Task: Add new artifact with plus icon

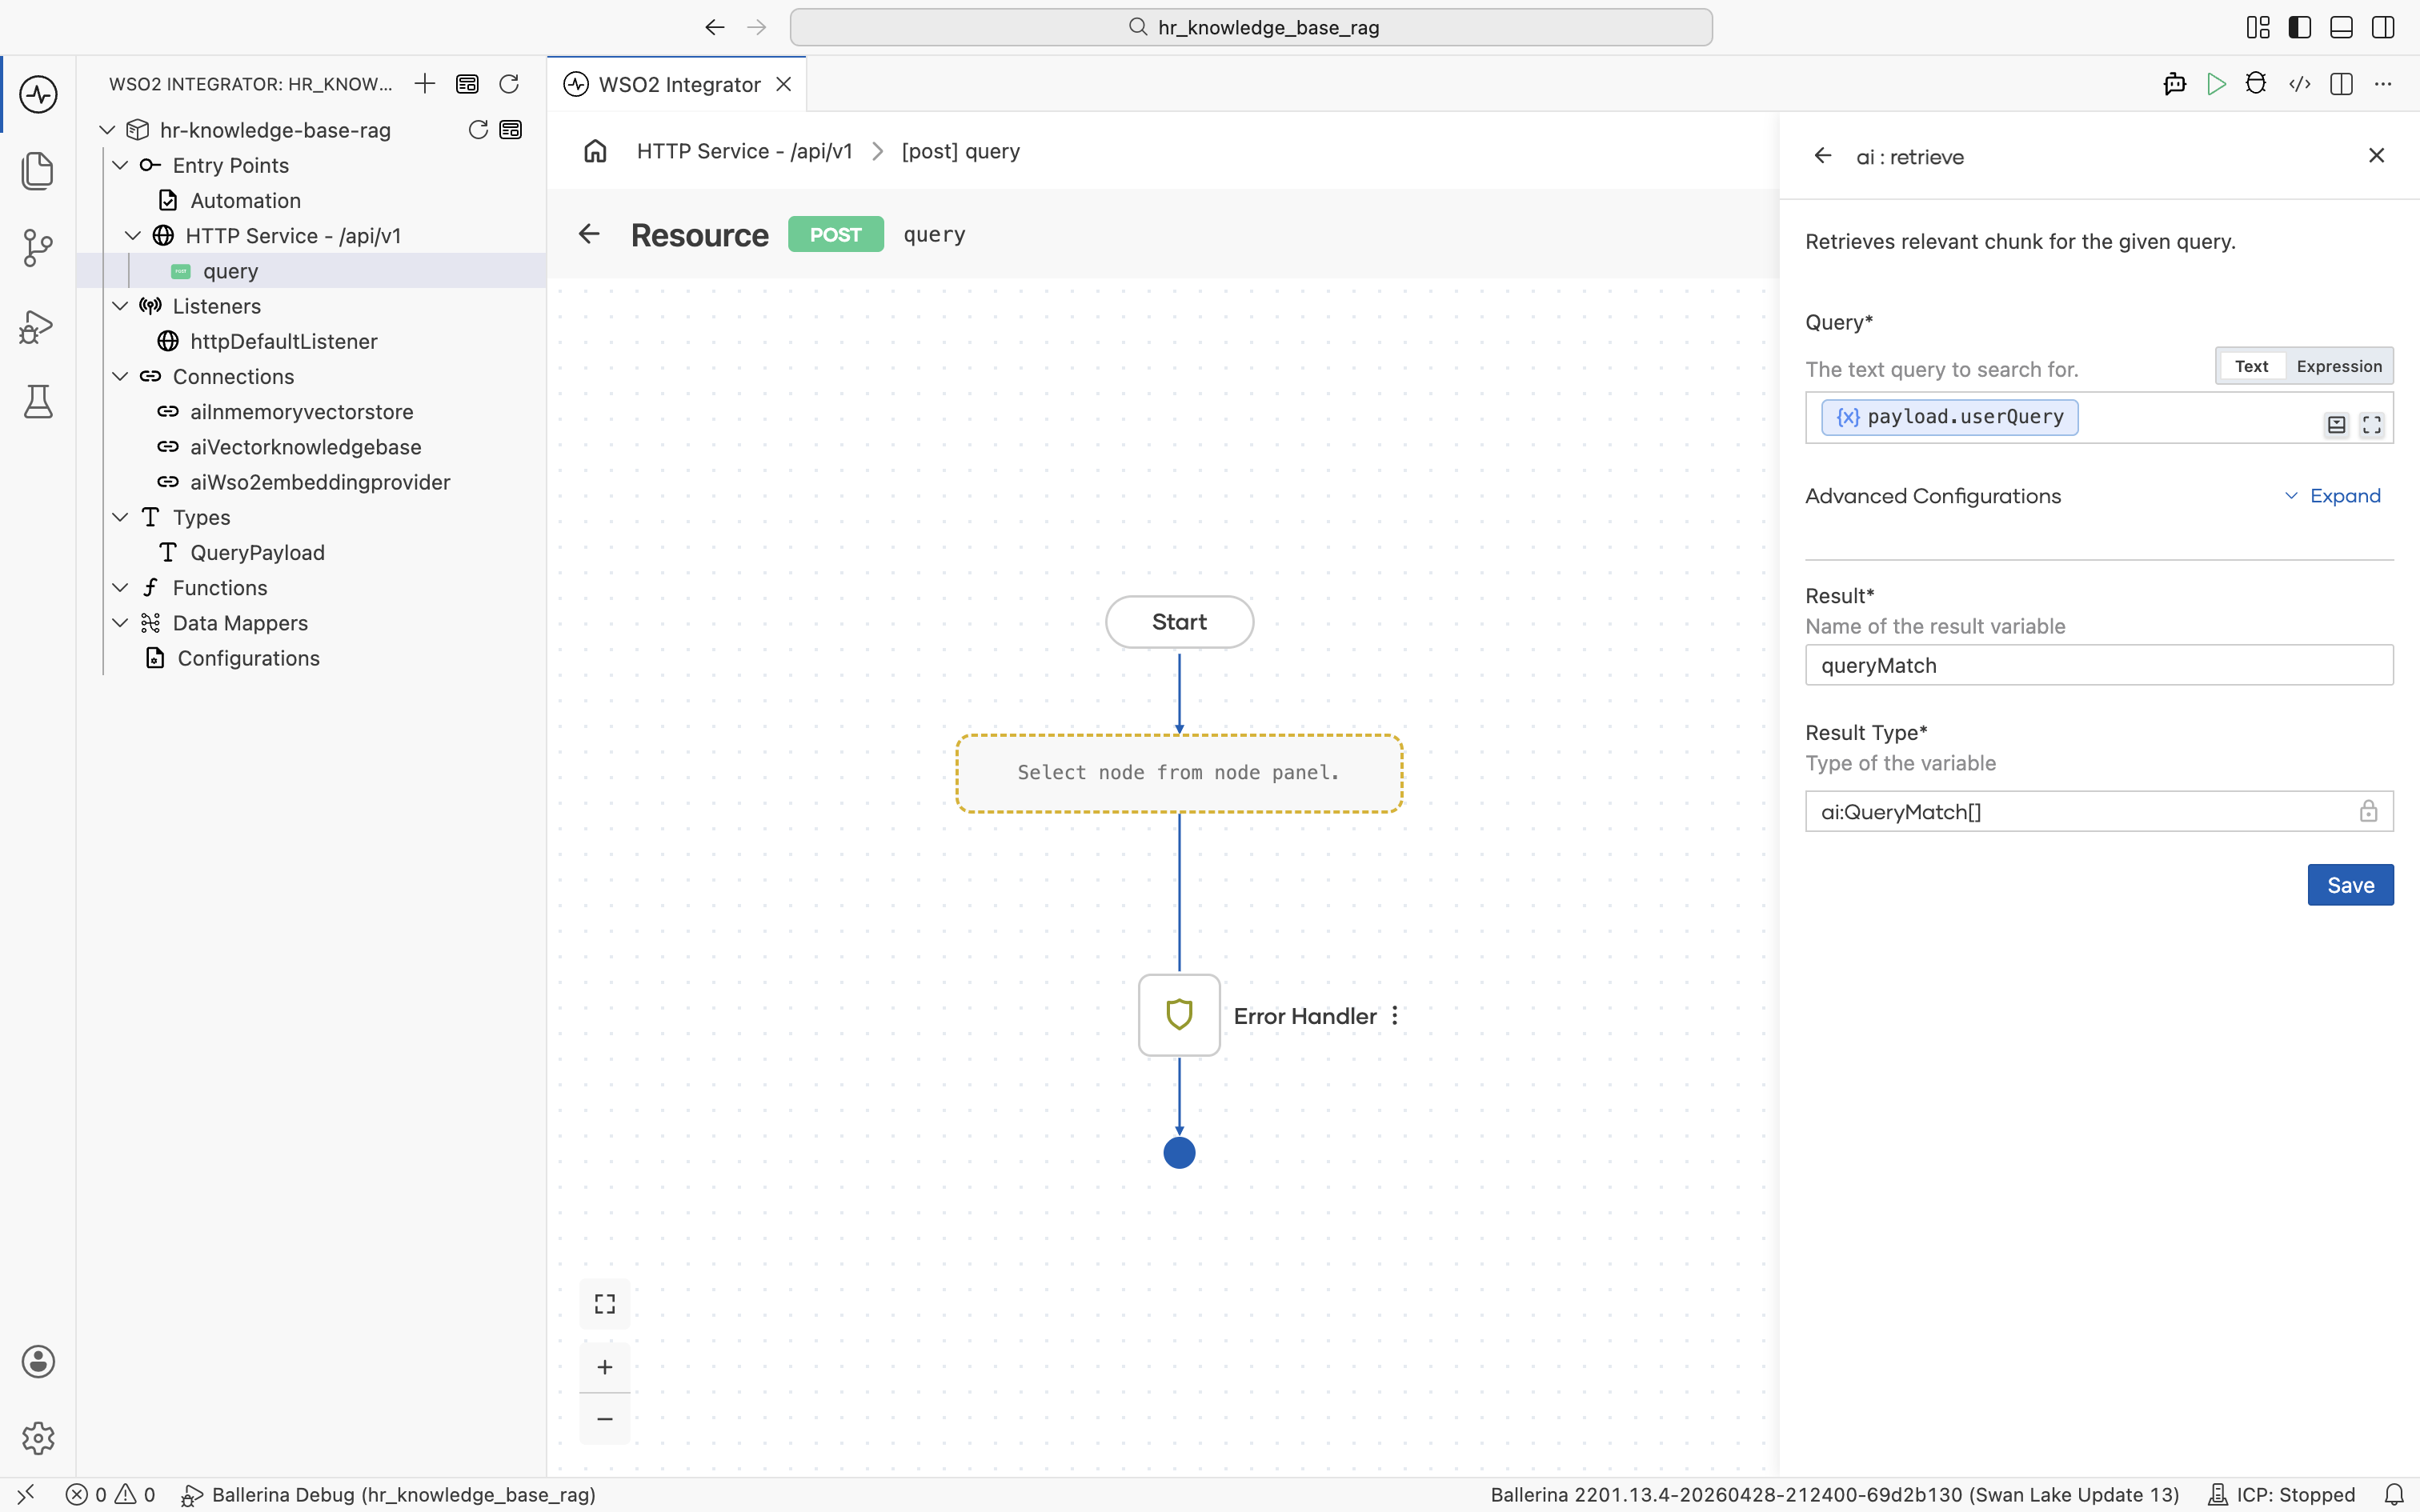Action: pos(425,84)
